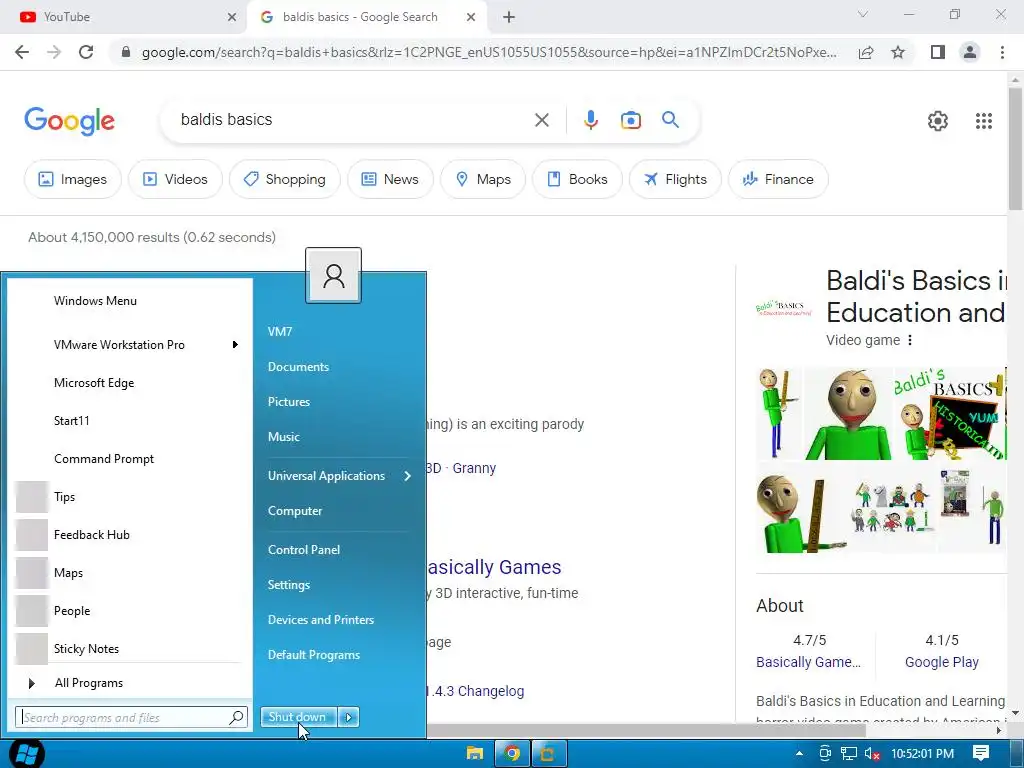
Task: Reload the current Google page
Action: (x=86, y=52)
